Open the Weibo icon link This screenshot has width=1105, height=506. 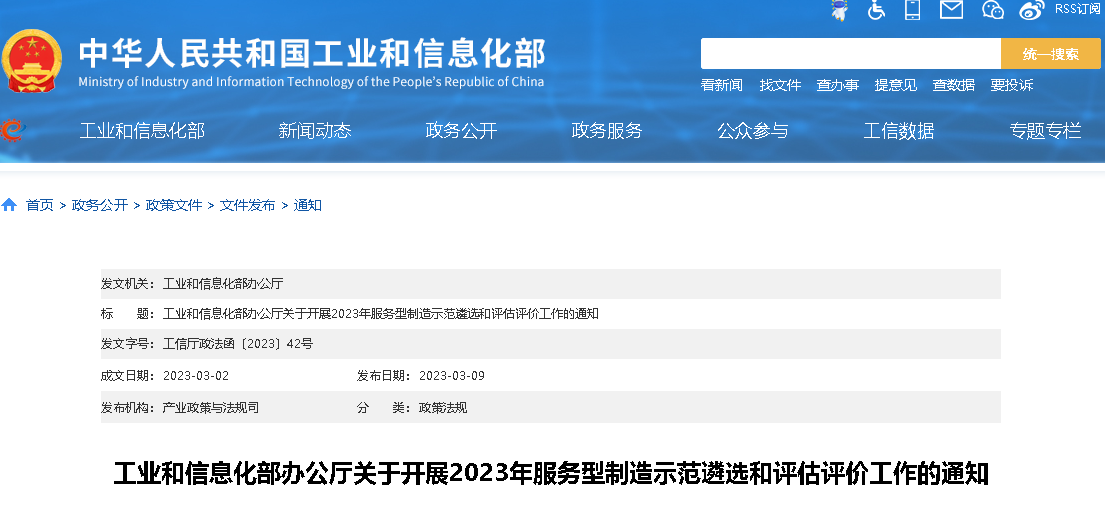coord(1031,10)
